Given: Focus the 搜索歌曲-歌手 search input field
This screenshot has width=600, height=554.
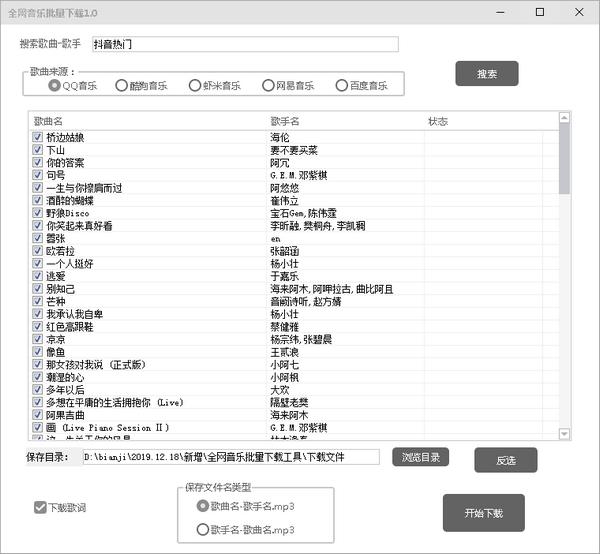Looking at the screenshot, I should coord(245,44).
